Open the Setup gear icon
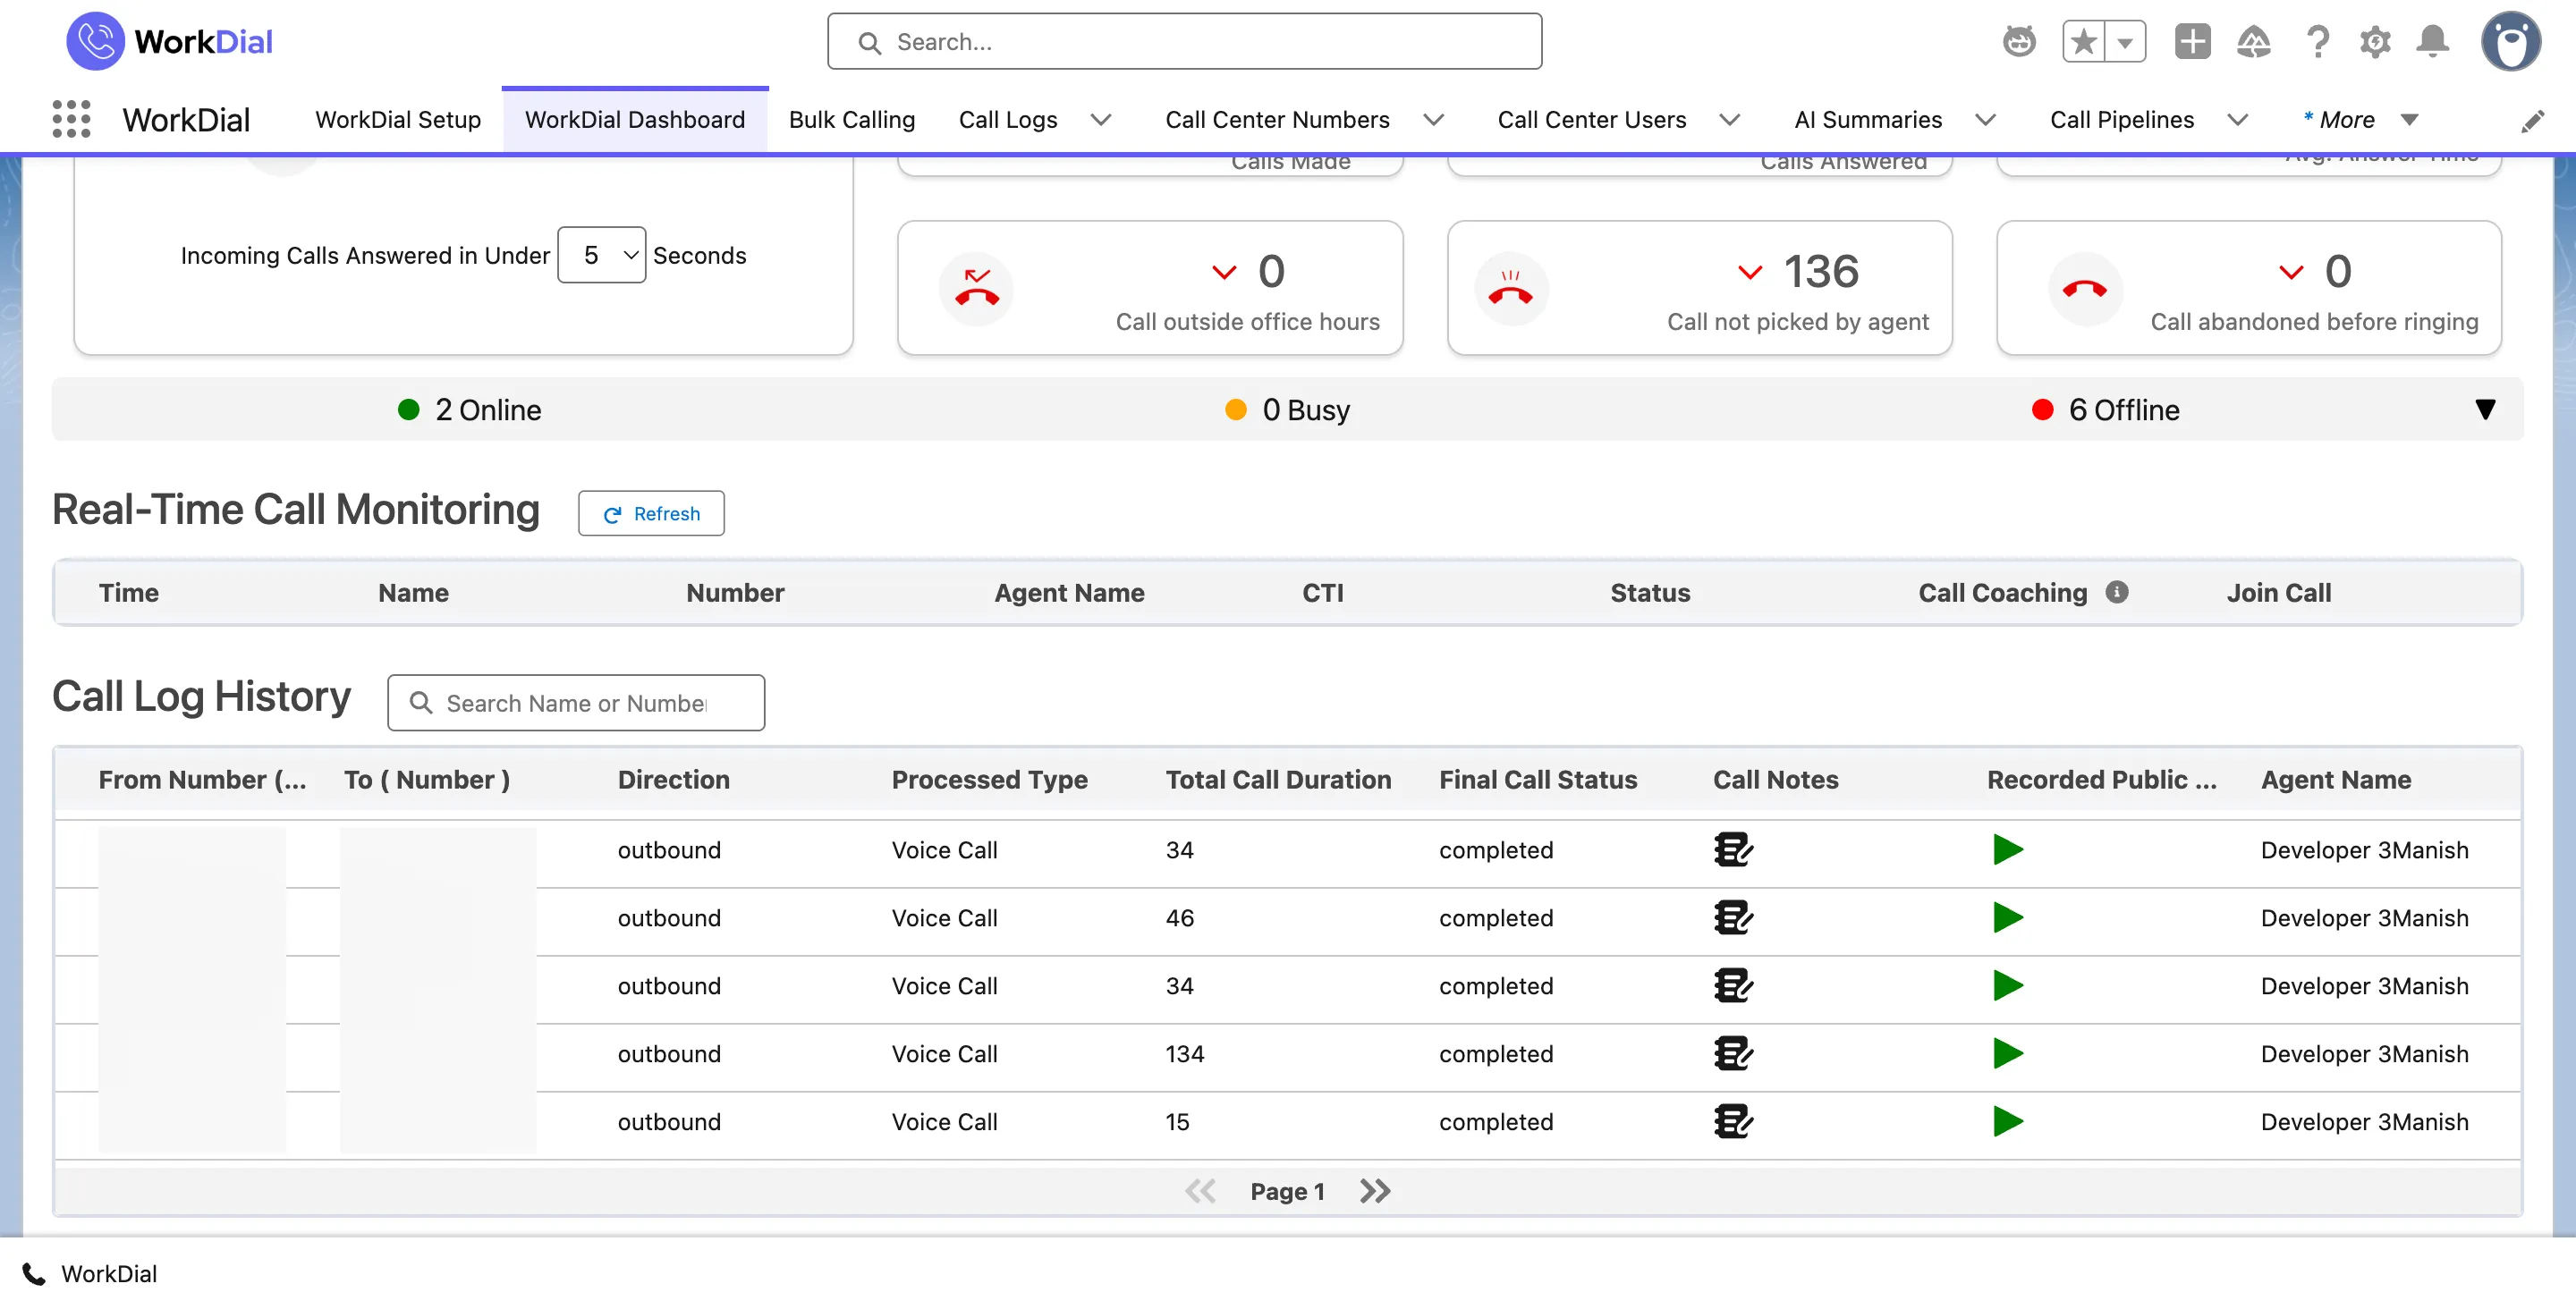2576x1309 pixels. (2375, 41)
